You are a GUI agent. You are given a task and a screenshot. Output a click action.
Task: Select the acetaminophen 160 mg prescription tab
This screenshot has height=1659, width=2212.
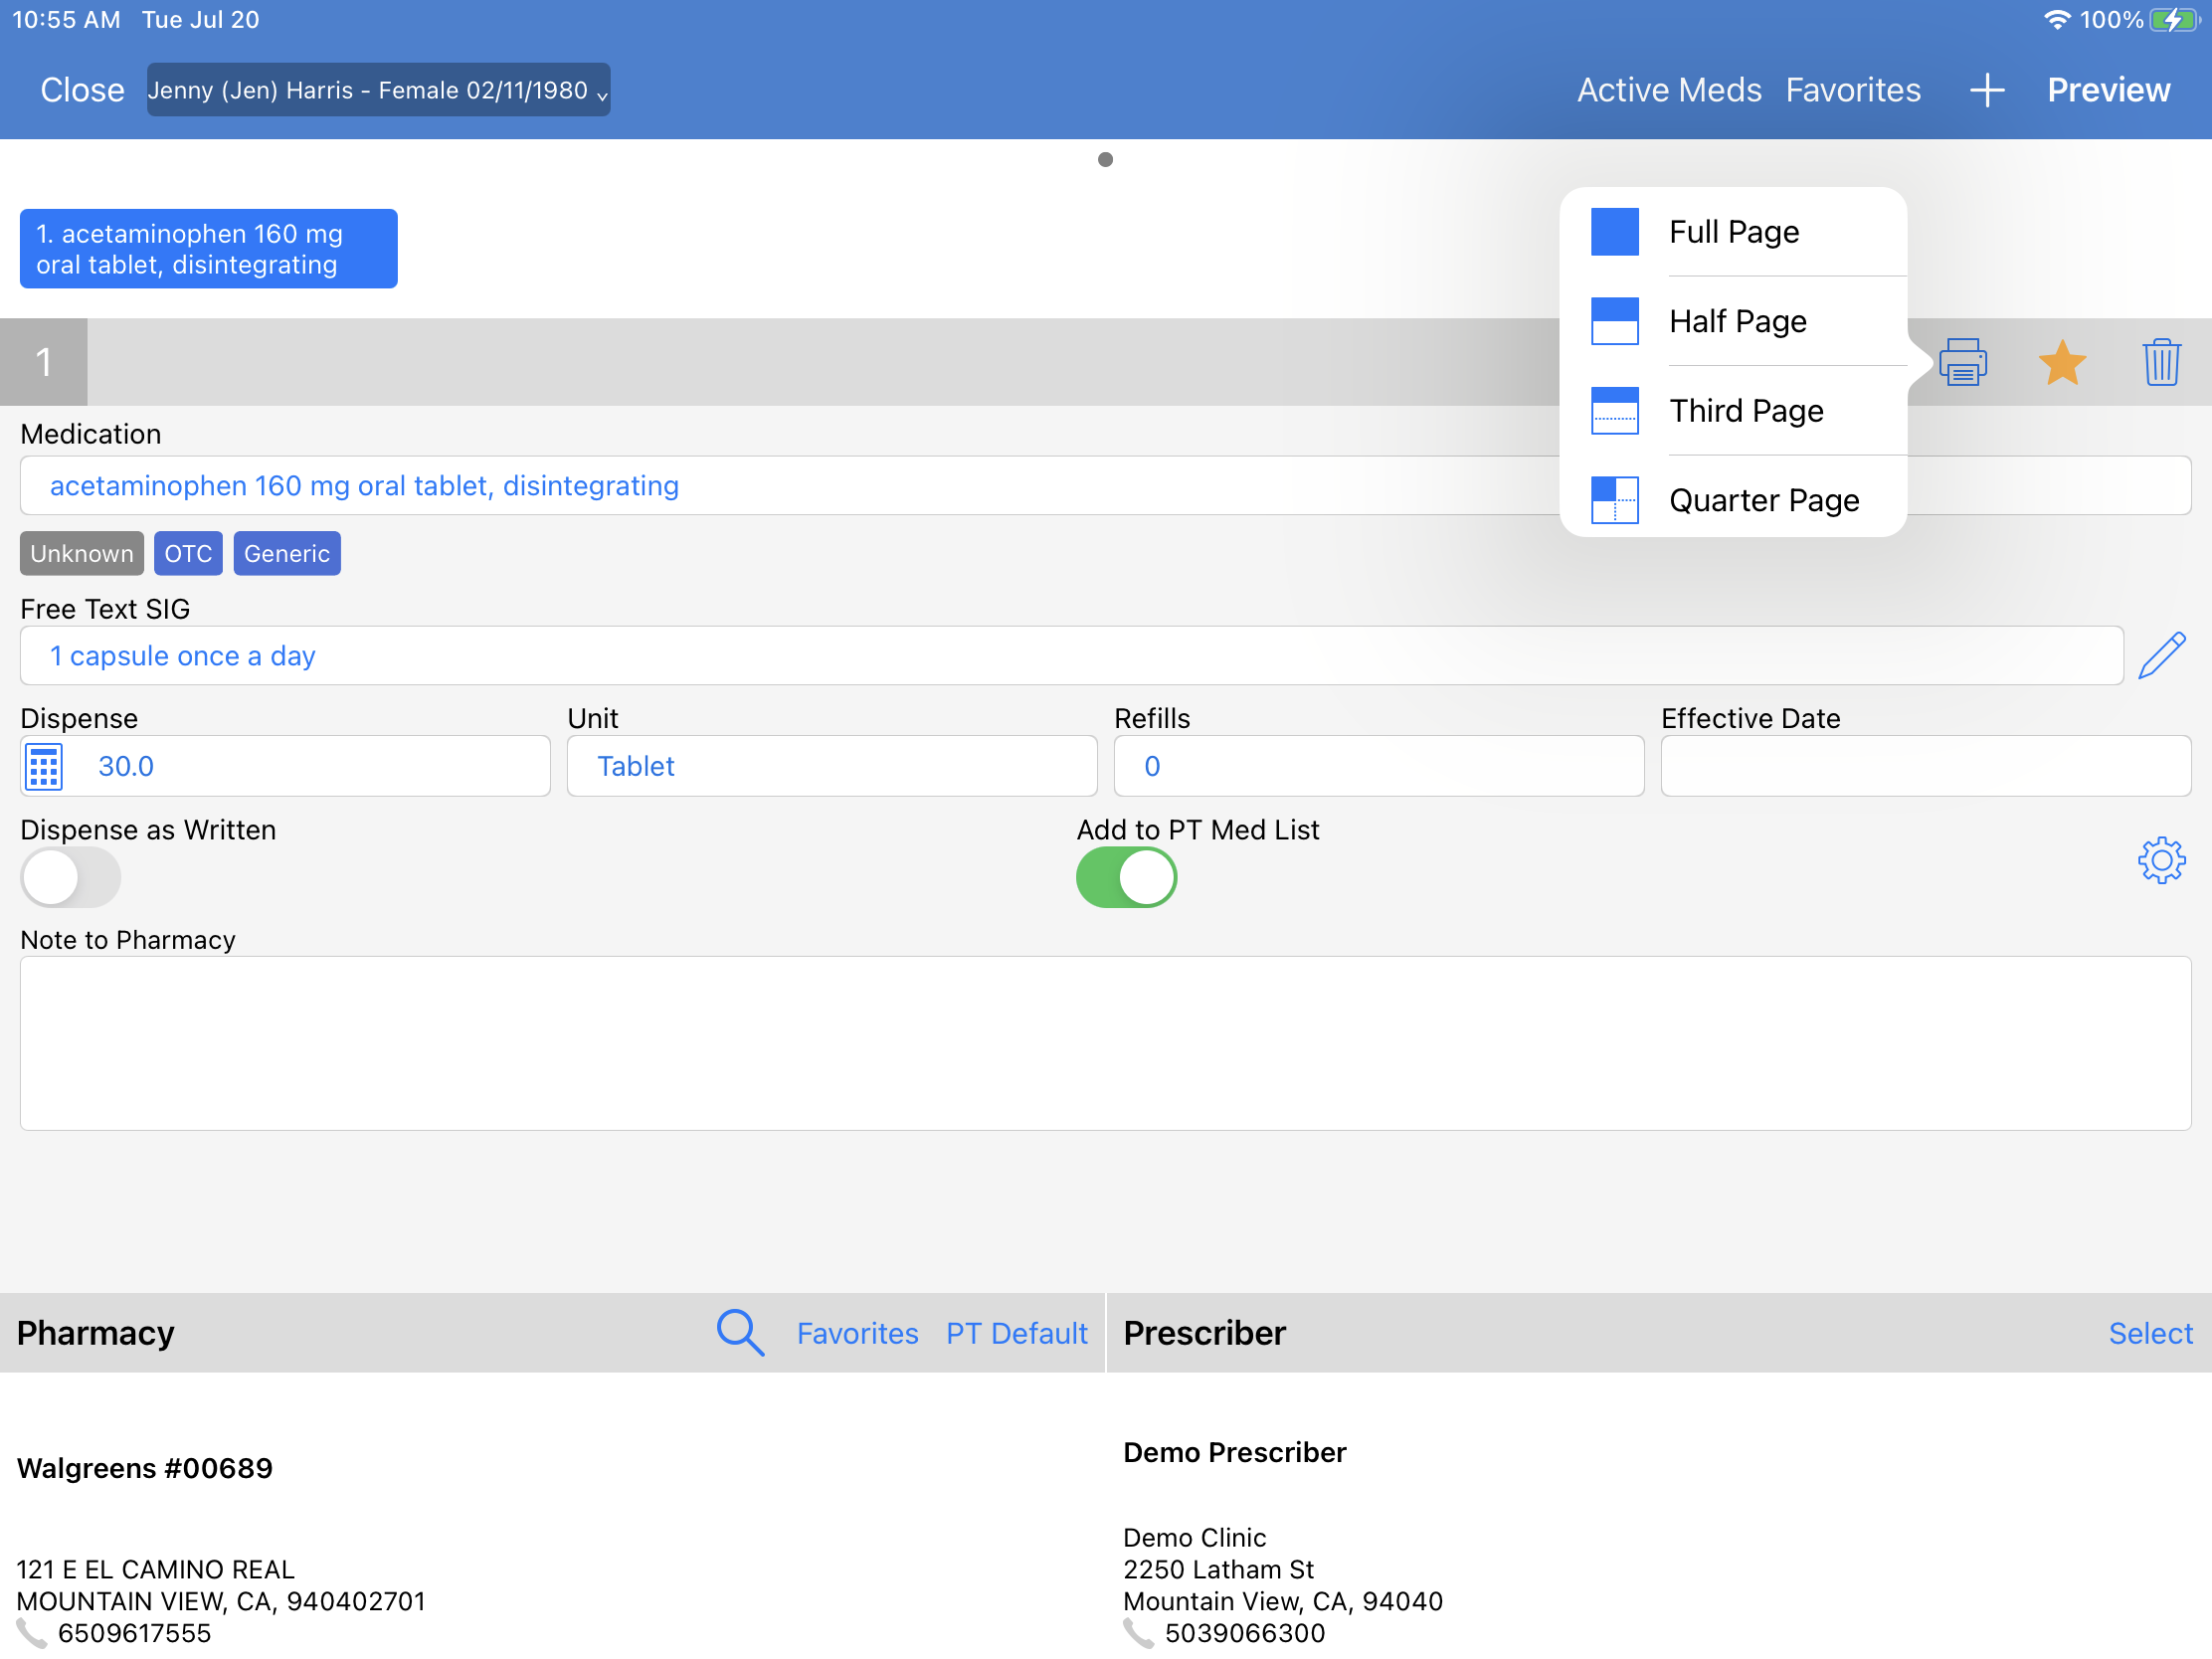(209, 249)
